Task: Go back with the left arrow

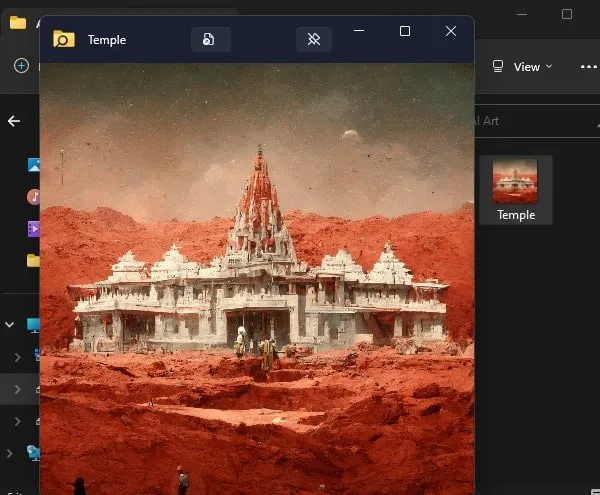Action: point(14,121)
